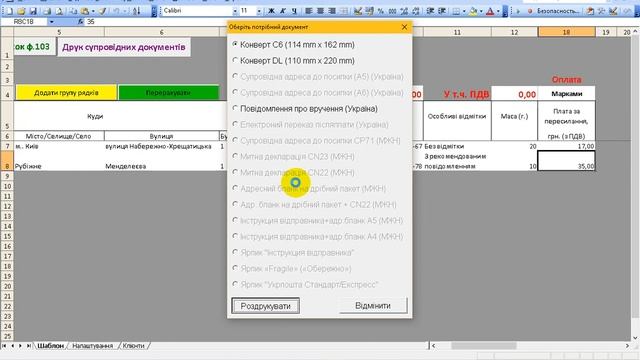640x360 pixels.
Task: Click the Paste clipboard icon
Action: click(85, 11)
